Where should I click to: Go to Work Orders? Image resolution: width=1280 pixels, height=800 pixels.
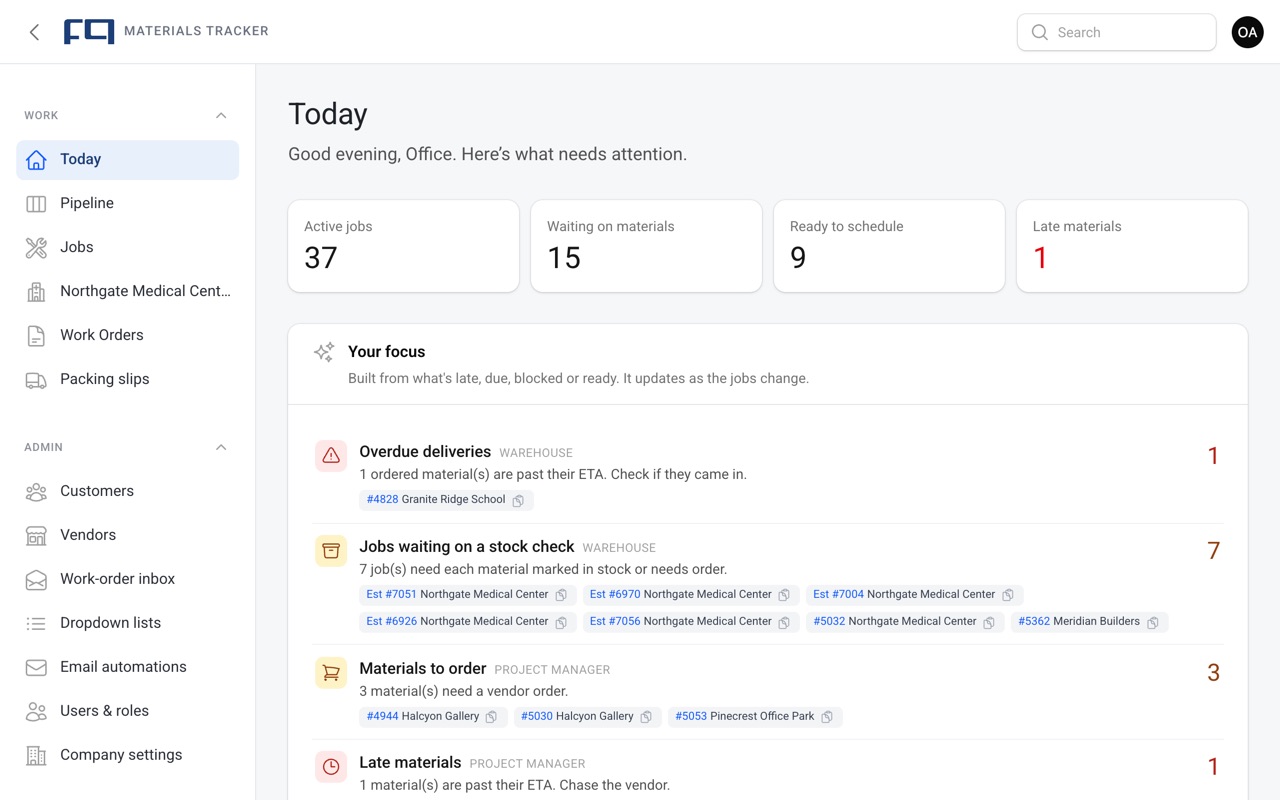[128, 336]
